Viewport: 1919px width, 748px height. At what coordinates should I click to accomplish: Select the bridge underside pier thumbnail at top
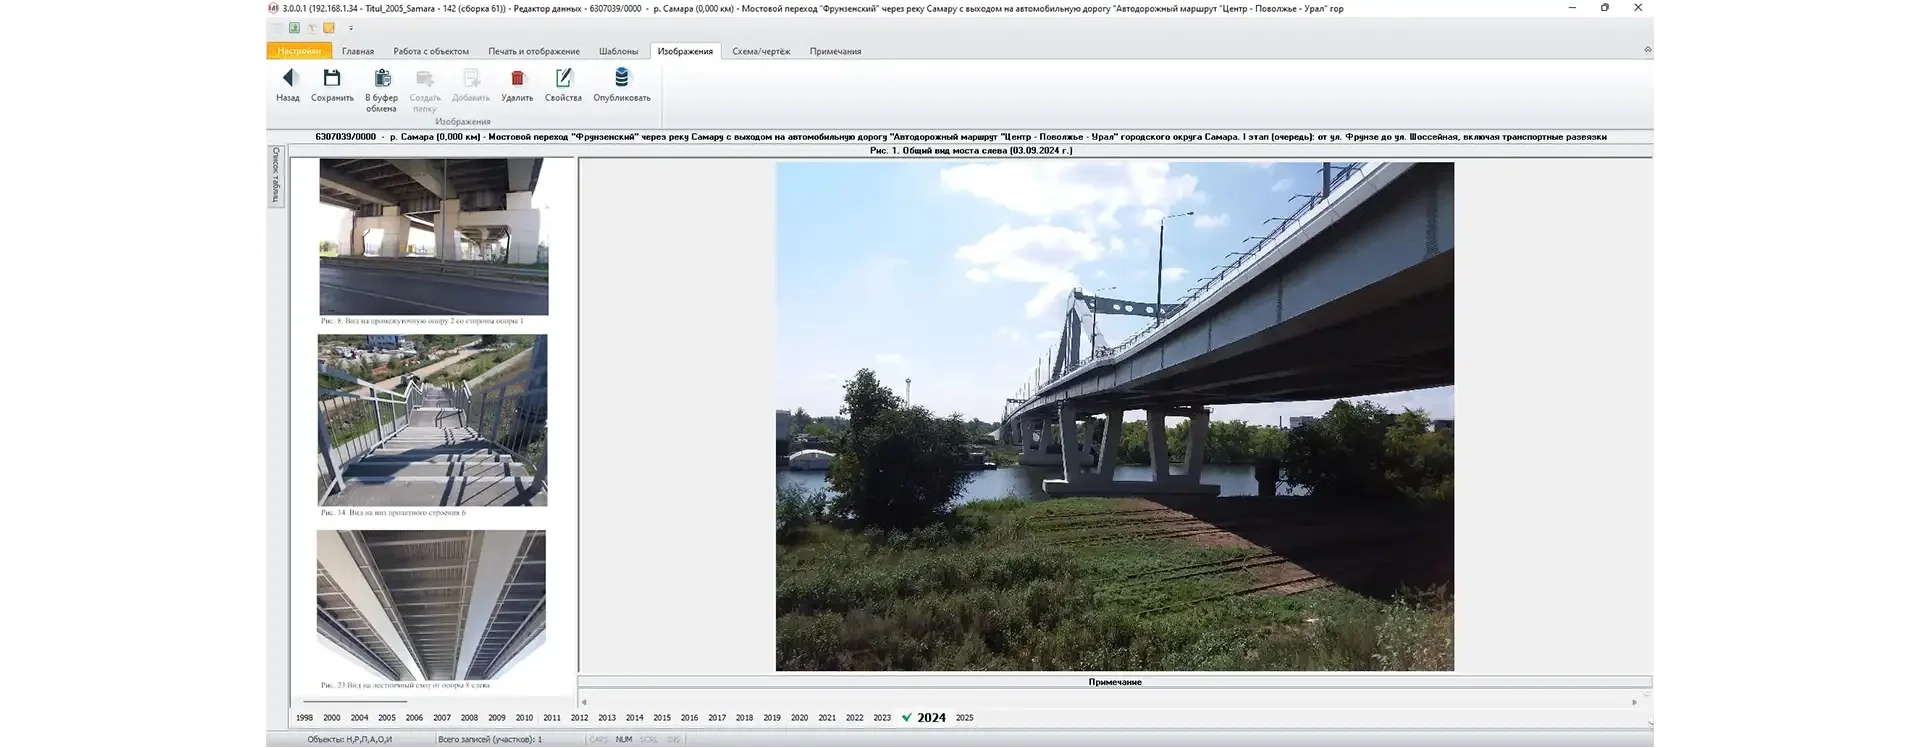click(433, 237)
